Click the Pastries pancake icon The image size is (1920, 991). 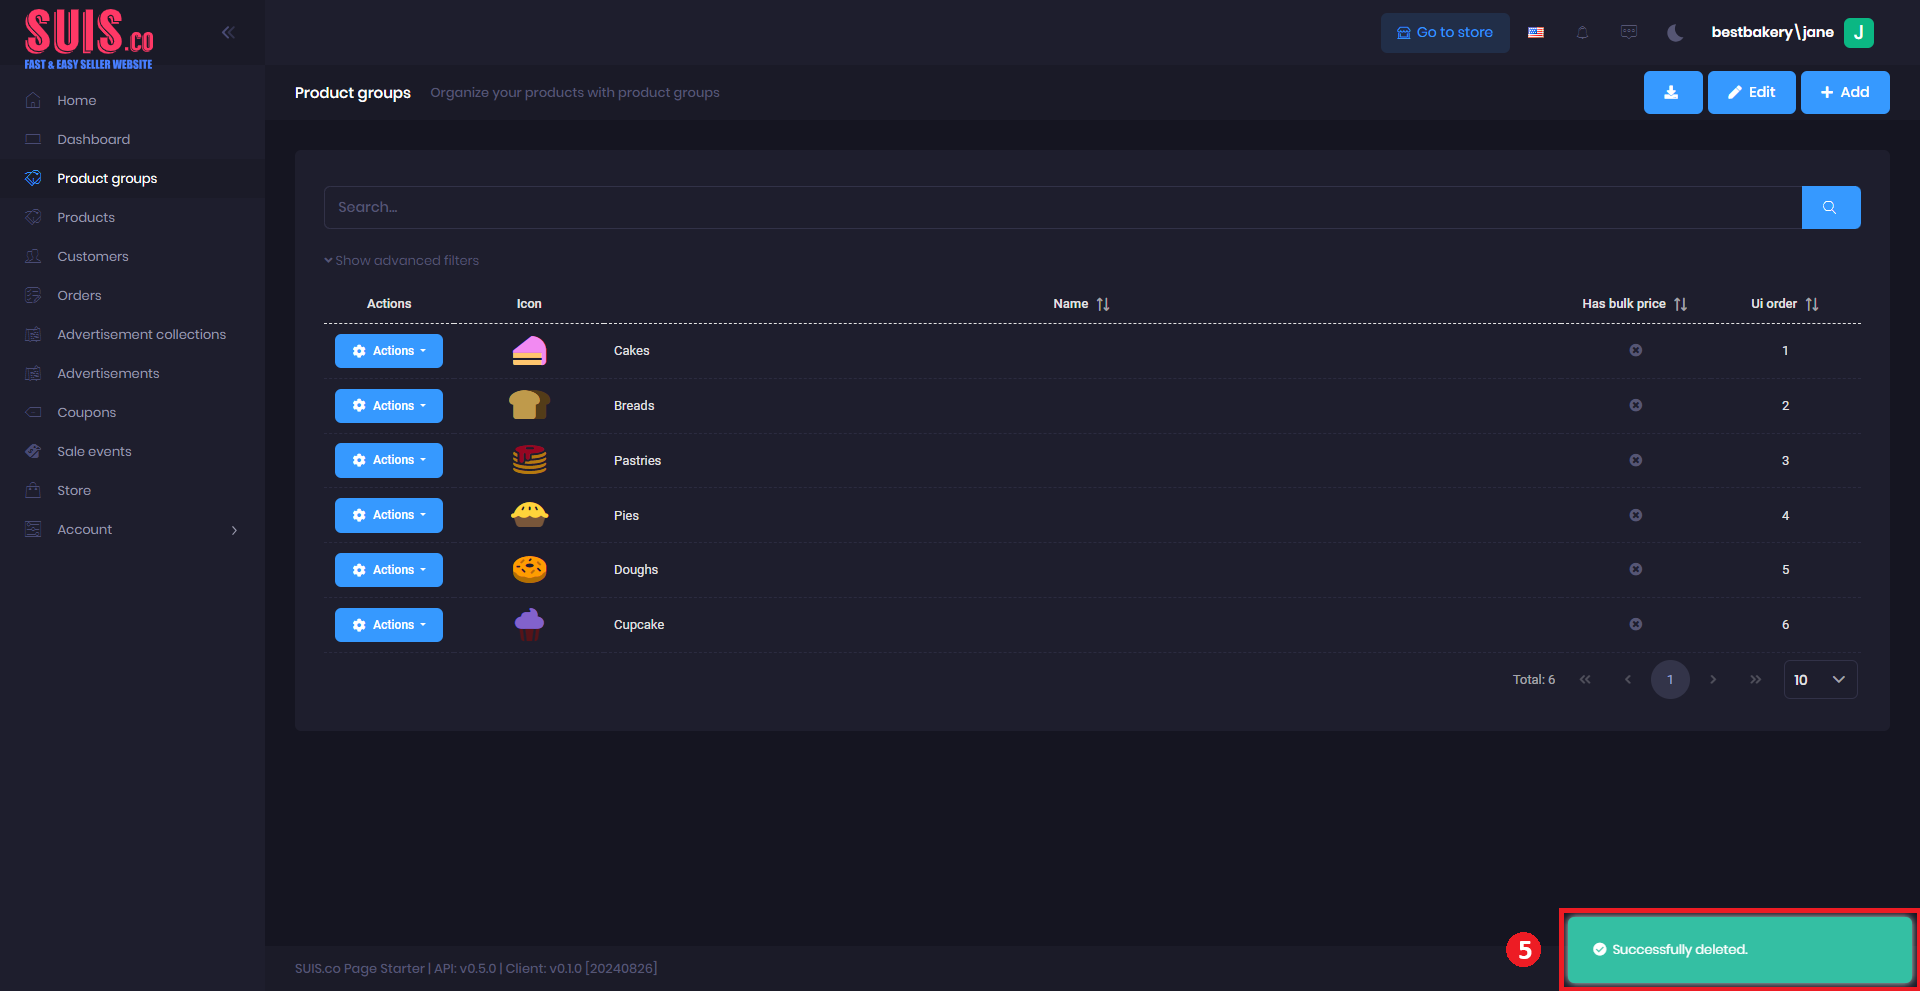click(x=529, y=460)
